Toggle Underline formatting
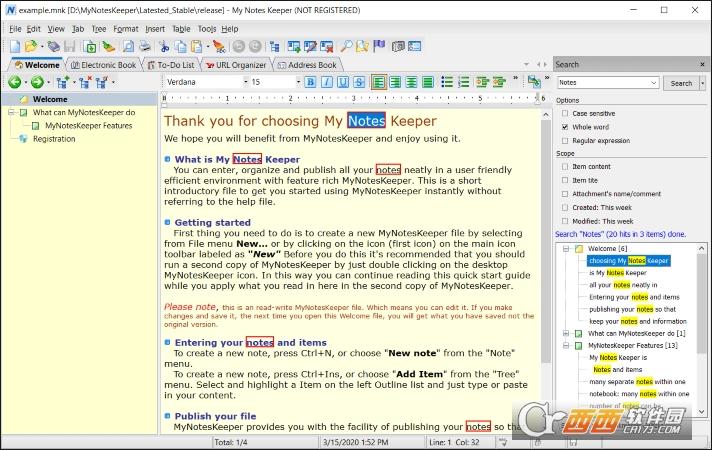This screenshot has width=712, height=450. click(x=343, y=82)
